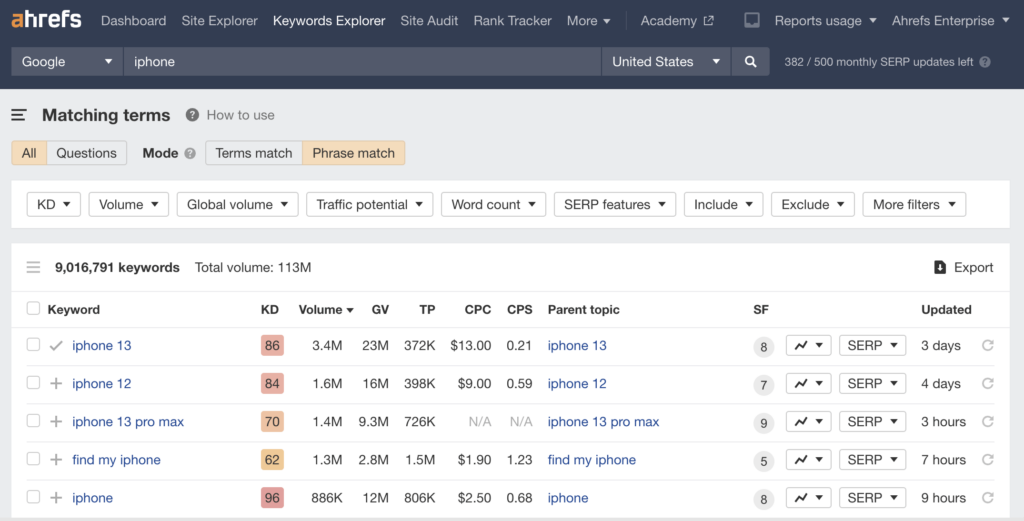Select Terms match mode
Viewport: 1024px width, 521px height.
(x=254, y=153)
